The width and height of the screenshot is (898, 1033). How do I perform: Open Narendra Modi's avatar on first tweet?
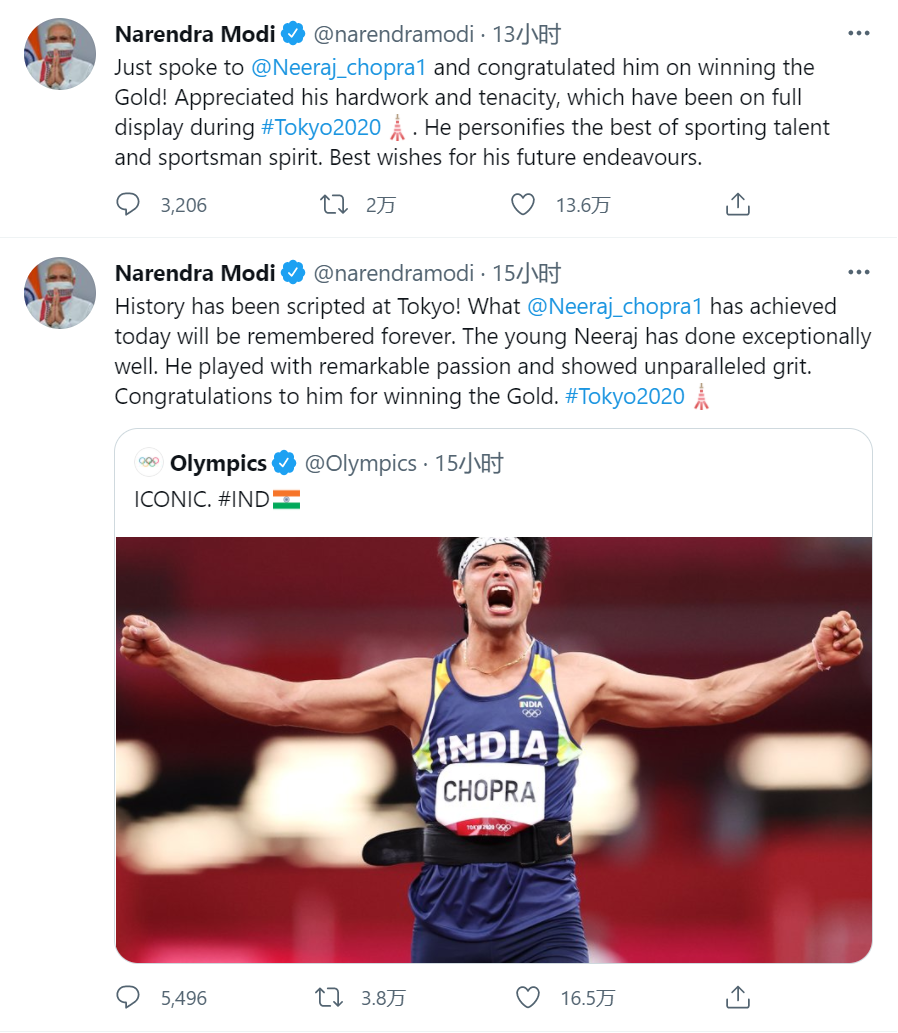click(x=60, y=54)
